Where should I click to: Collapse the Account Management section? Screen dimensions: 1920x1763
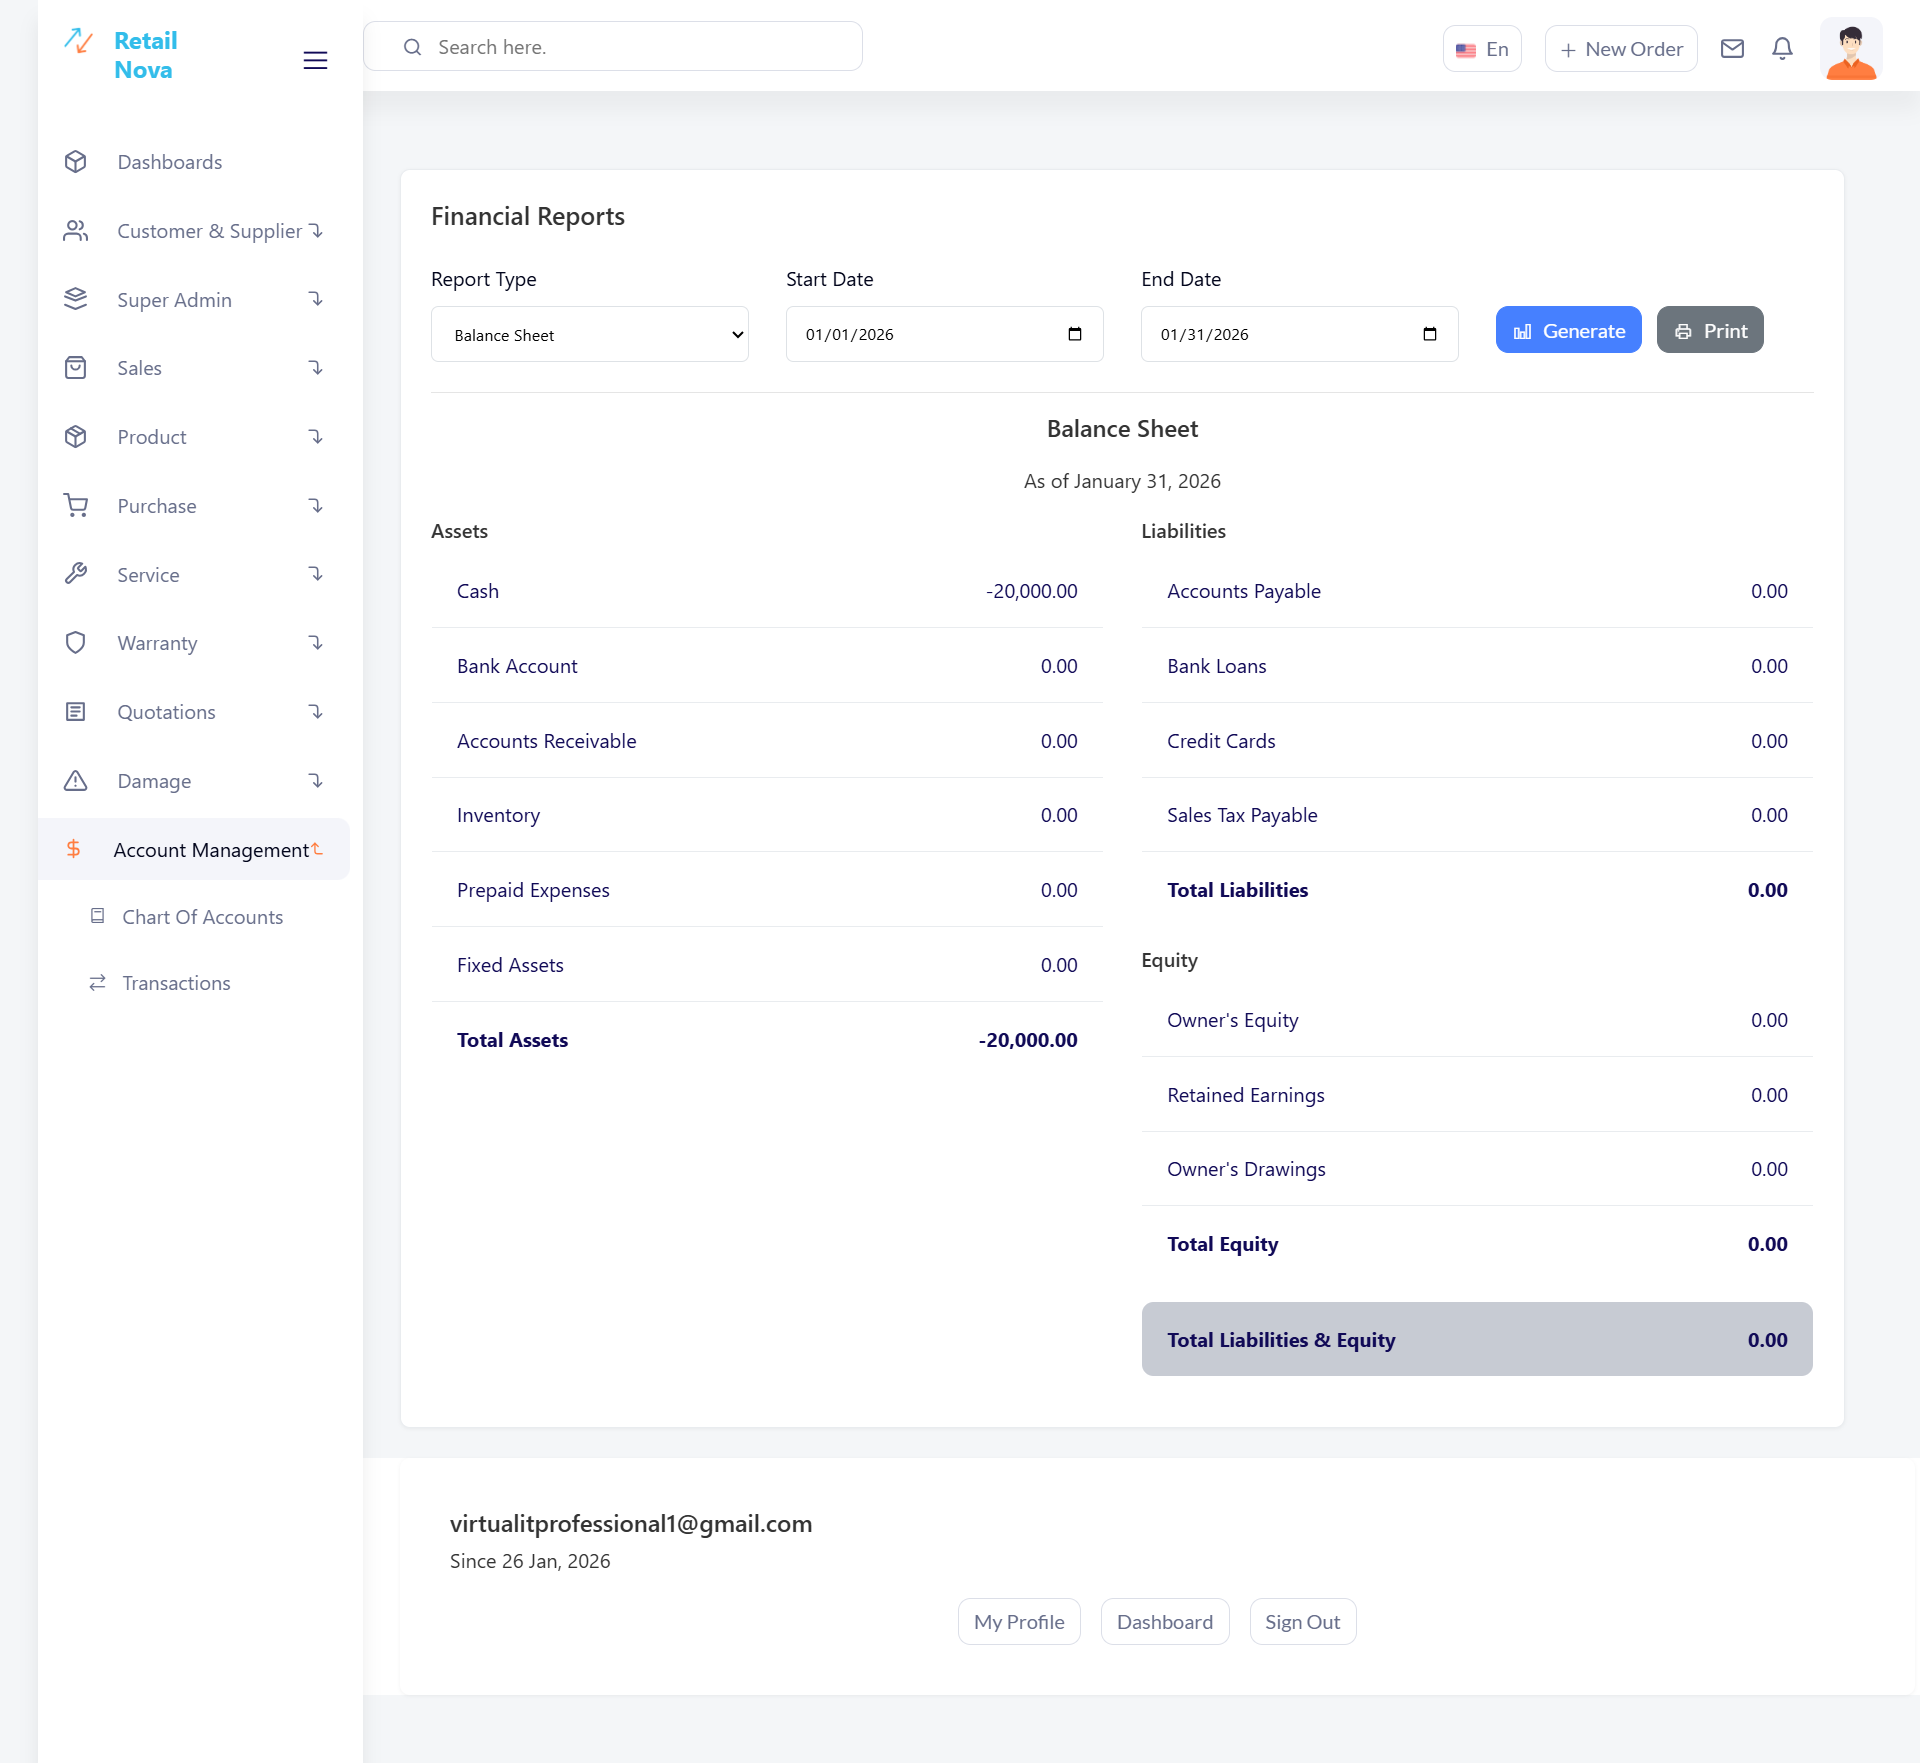(x=194, y=850)
